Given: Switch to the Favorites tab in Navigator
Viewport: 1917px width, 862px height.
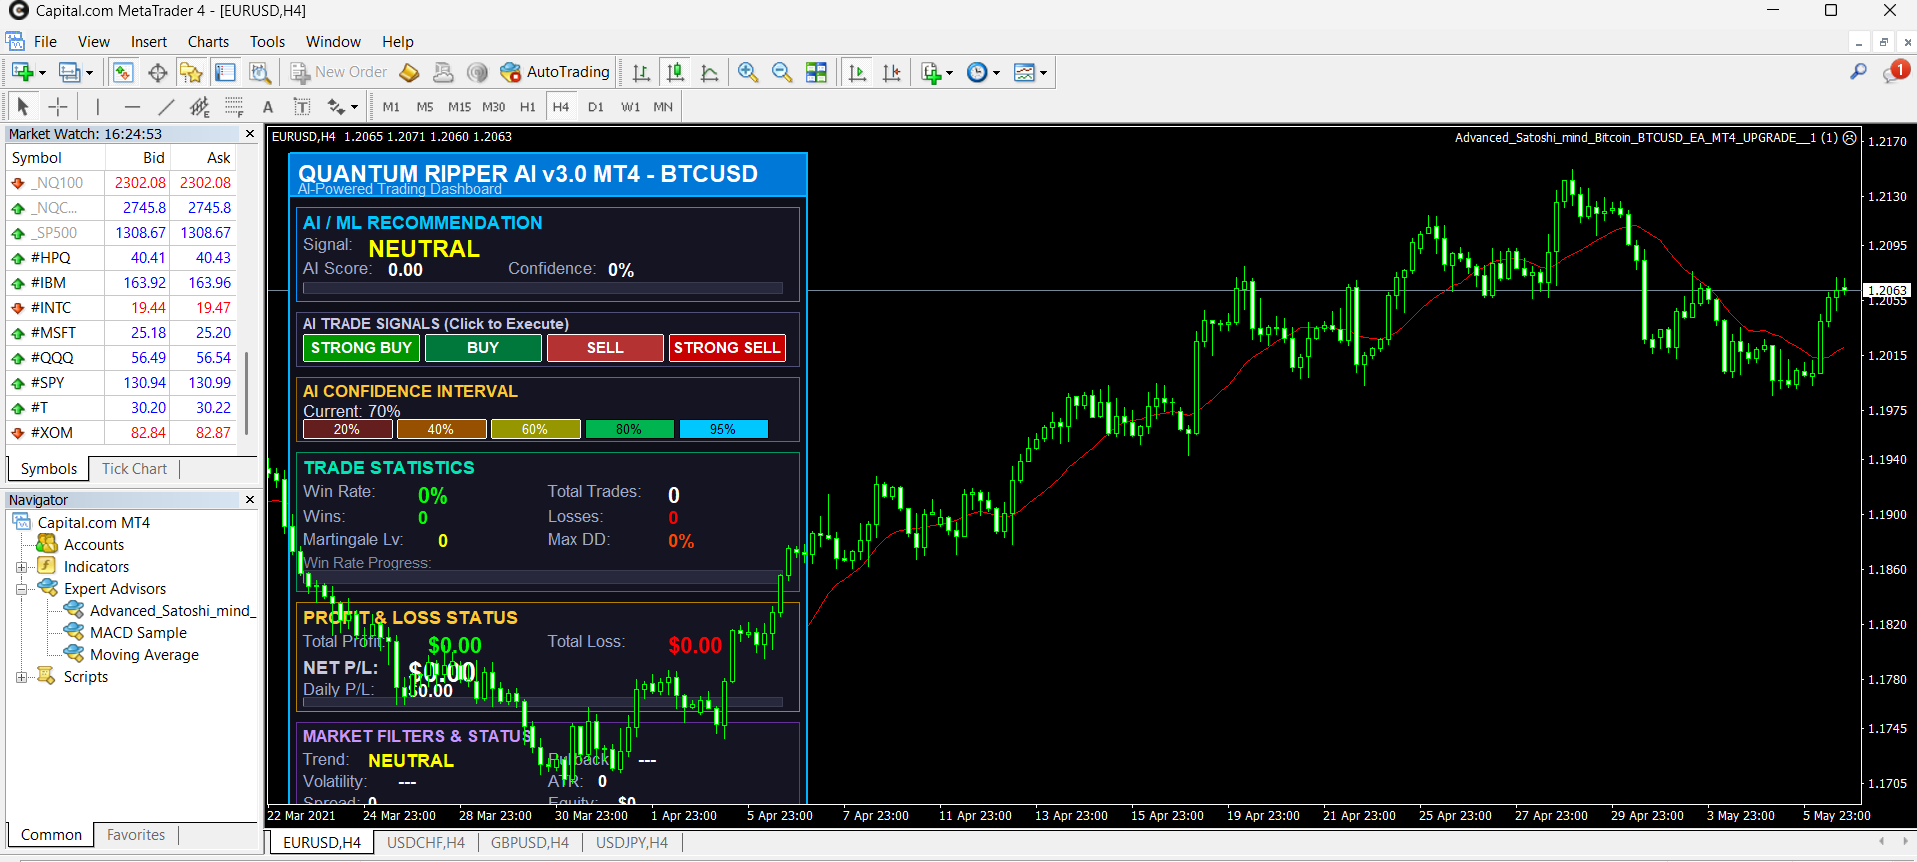Looking at the screenshot, I should point(136,835).
